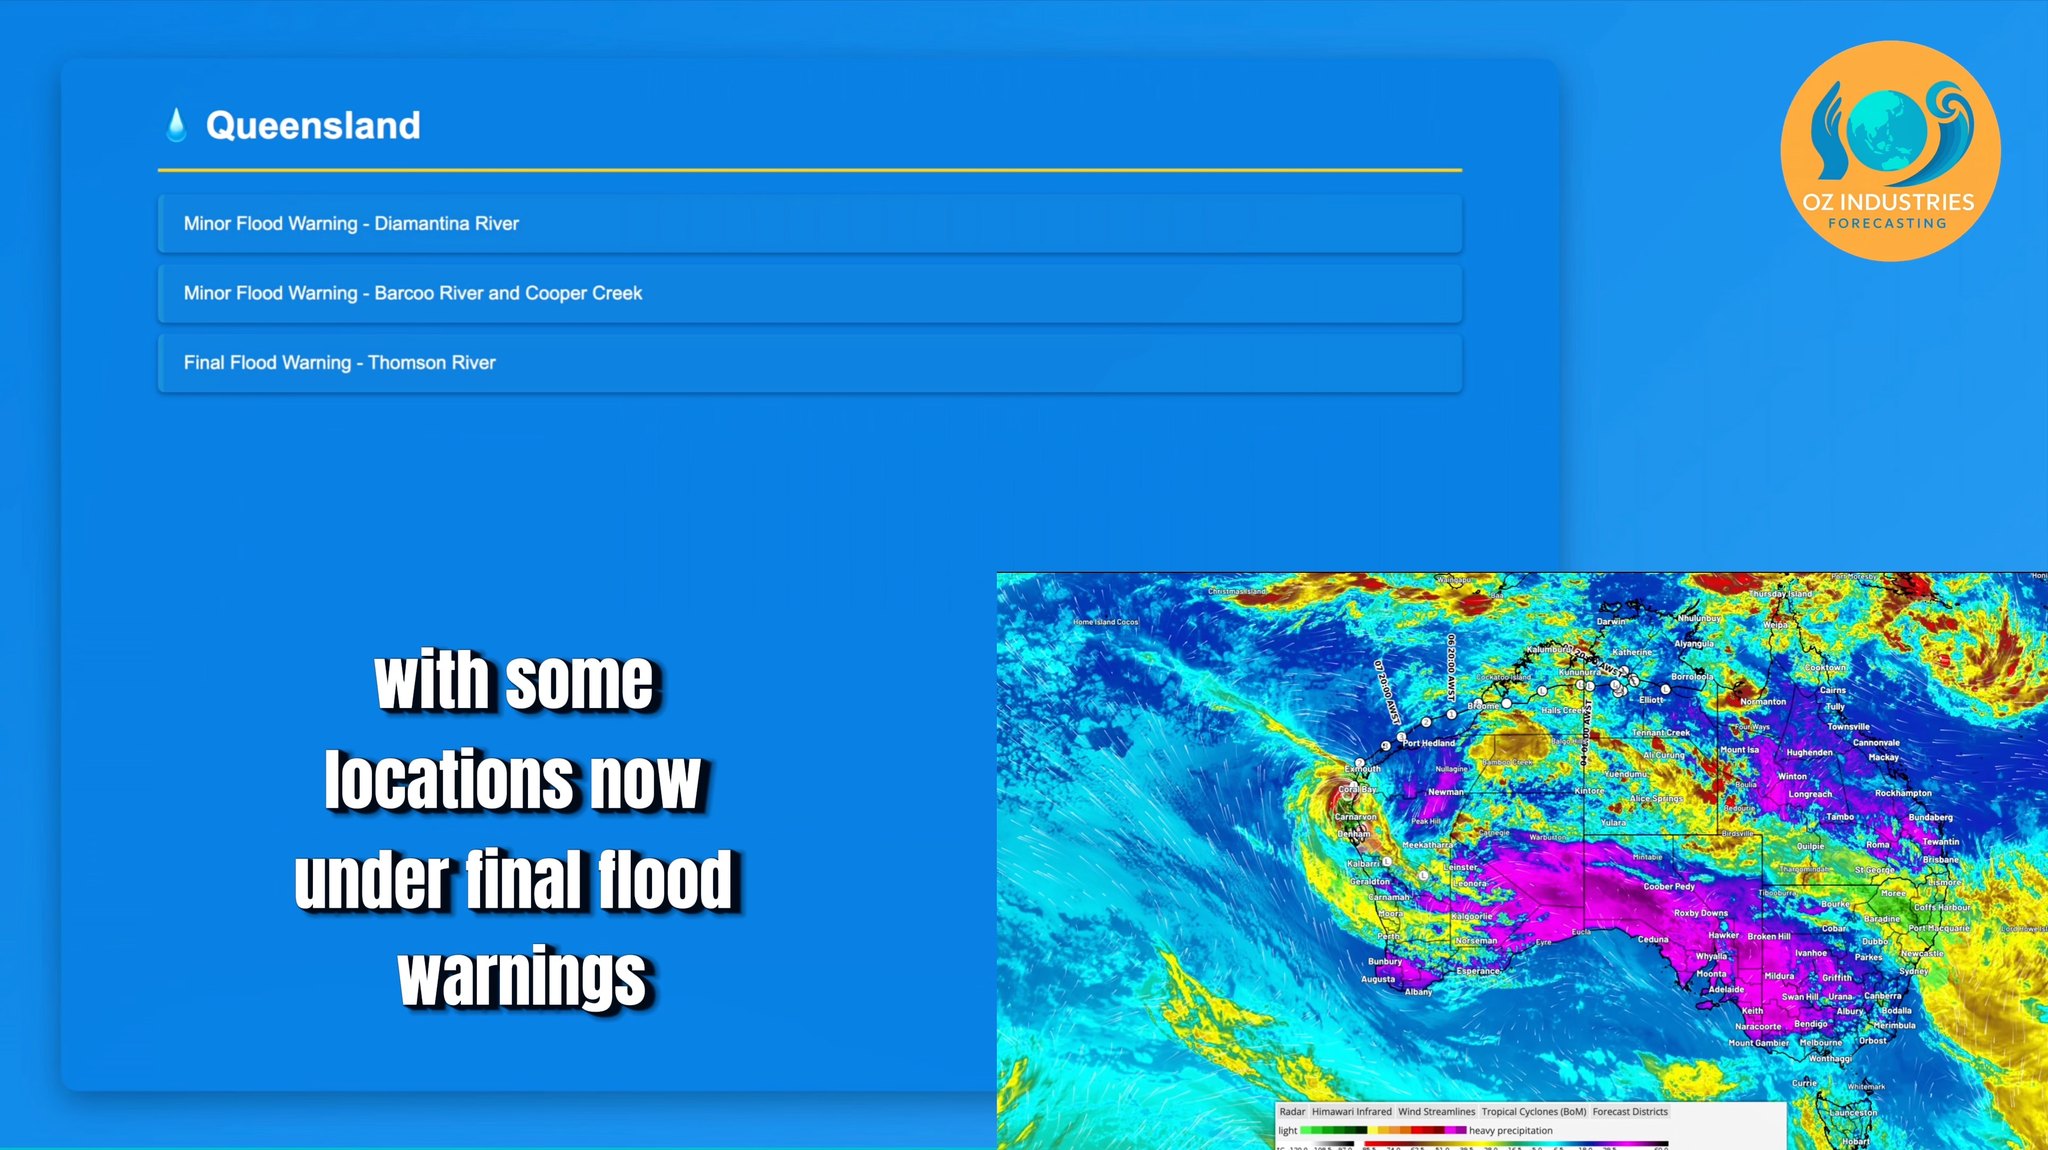Screen dimensions: 2048x1150
Task: Click the Perth label on the map
Action: click(x=1389, y=936)
